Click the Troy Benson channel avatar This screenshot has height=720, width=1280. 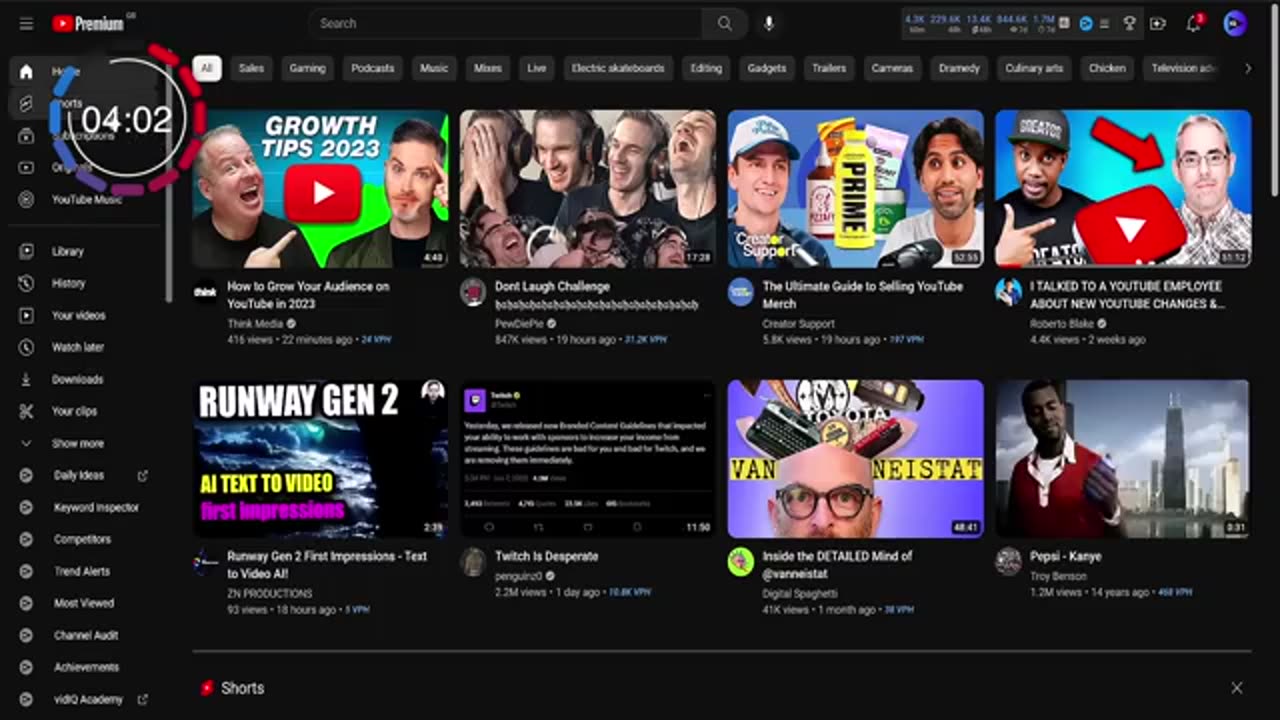[x=1008, y=562]
